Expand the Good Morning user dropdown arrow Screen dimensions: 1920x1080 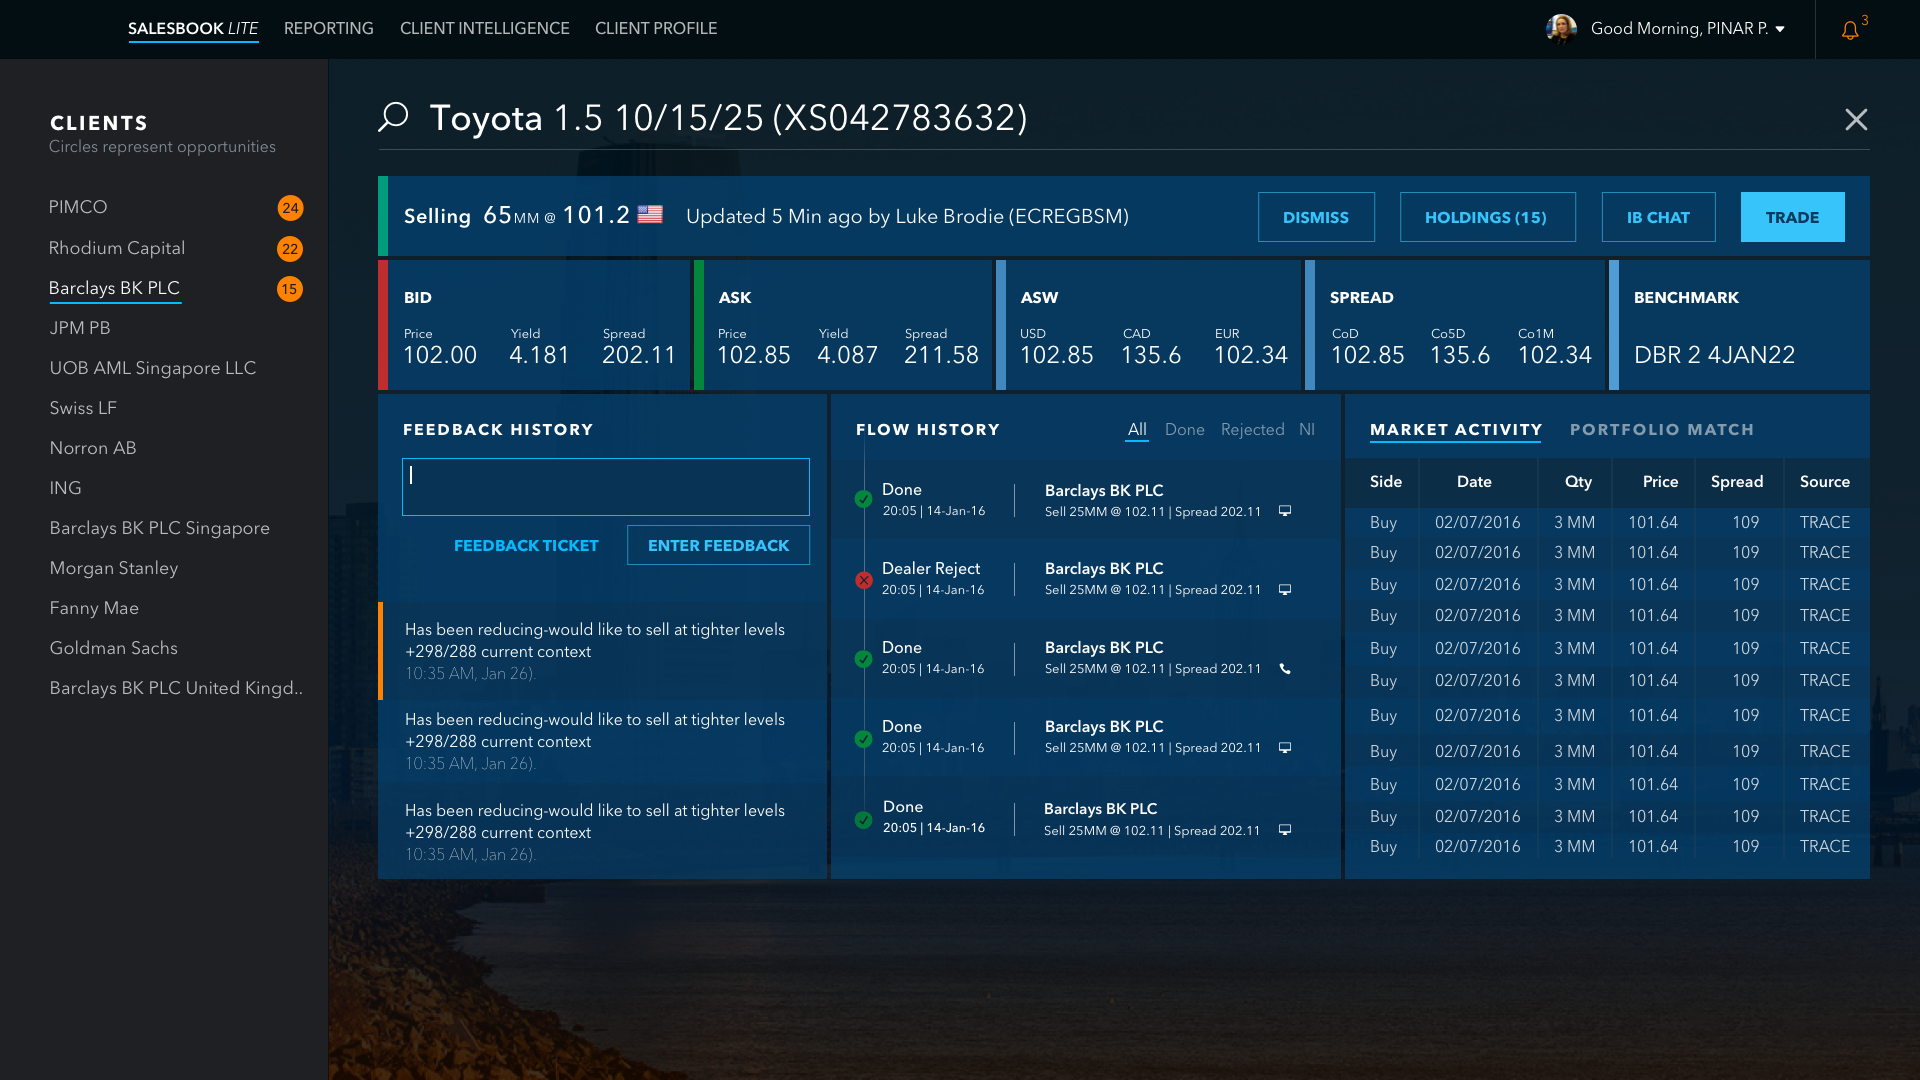pos(1780,29)
